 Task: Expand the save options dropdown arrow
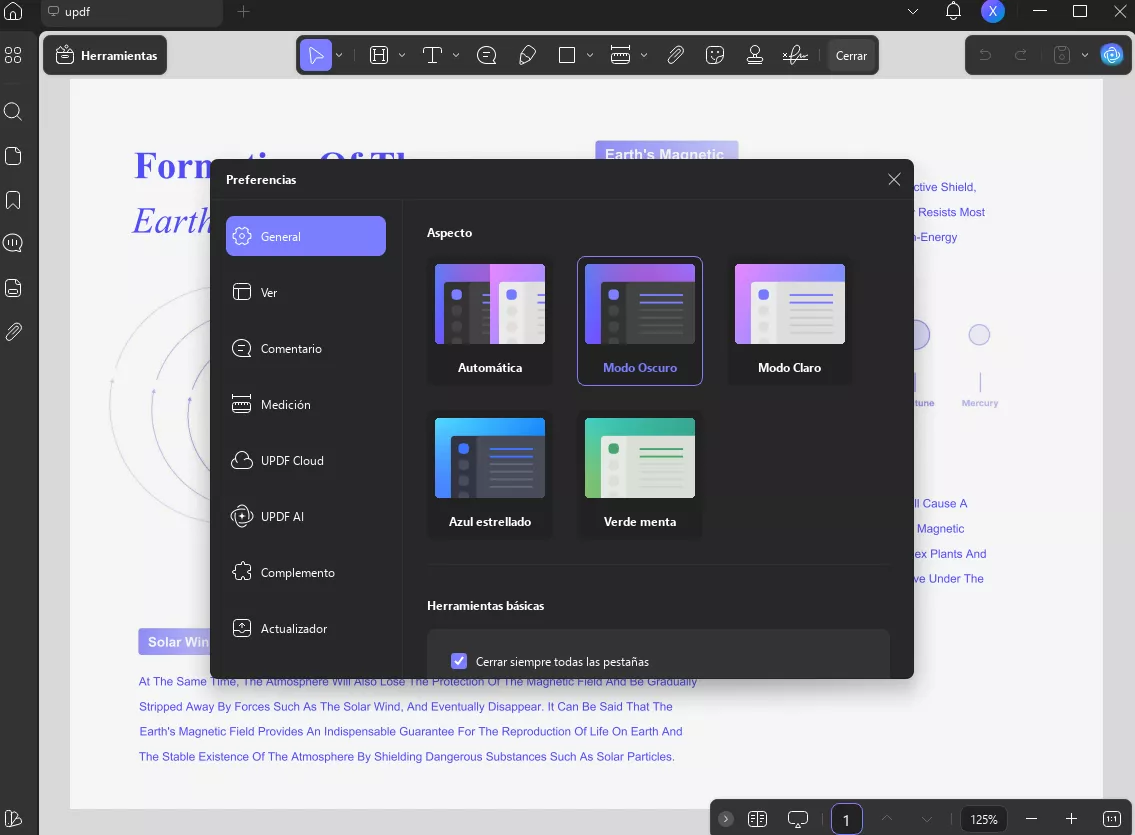(1084, 55)
